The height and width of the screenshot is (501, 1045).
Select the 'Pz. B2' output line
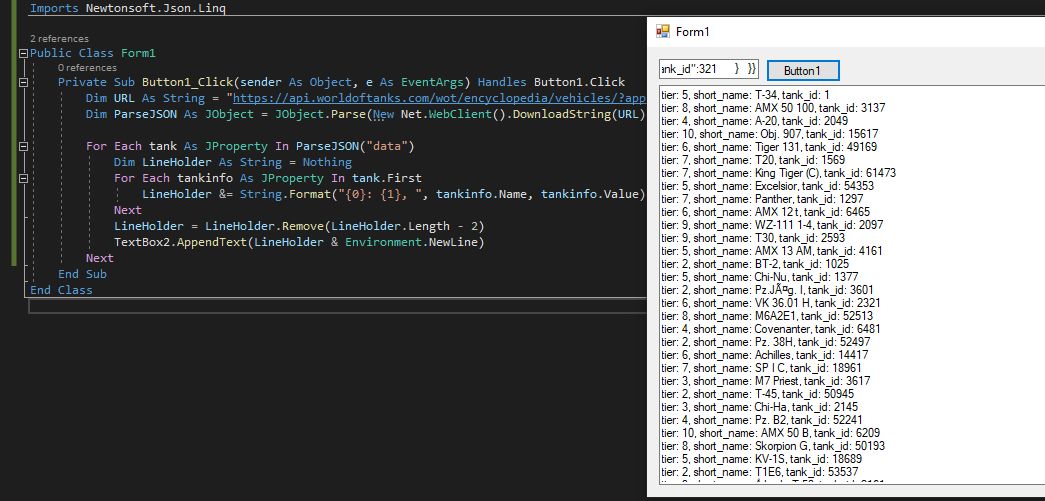(762, 420)
